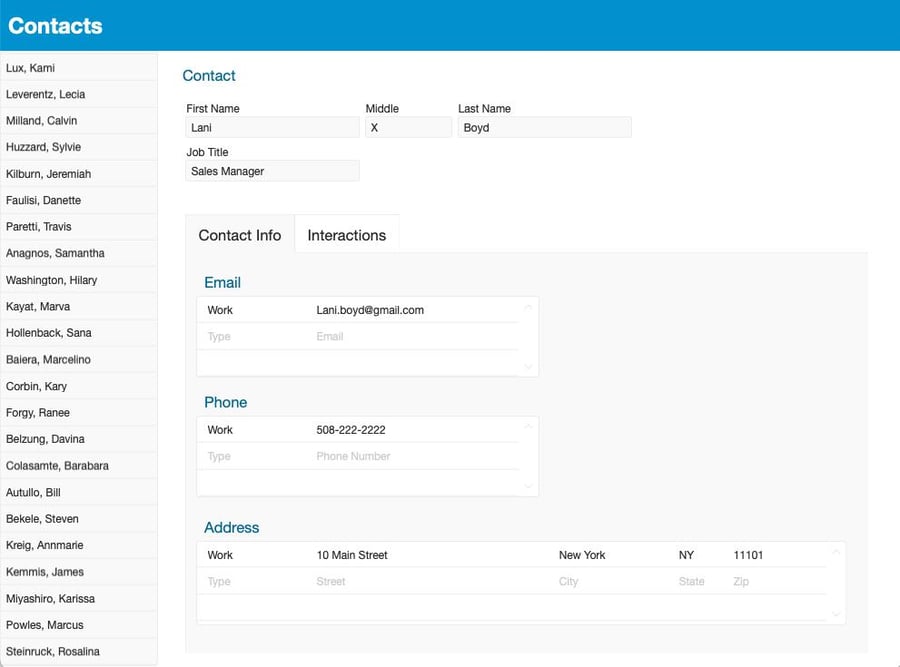This screenshot has width=900, height=667.
Task: Select Kilburn, Jeremiah in the sidebar
Action: coord(78,173)
